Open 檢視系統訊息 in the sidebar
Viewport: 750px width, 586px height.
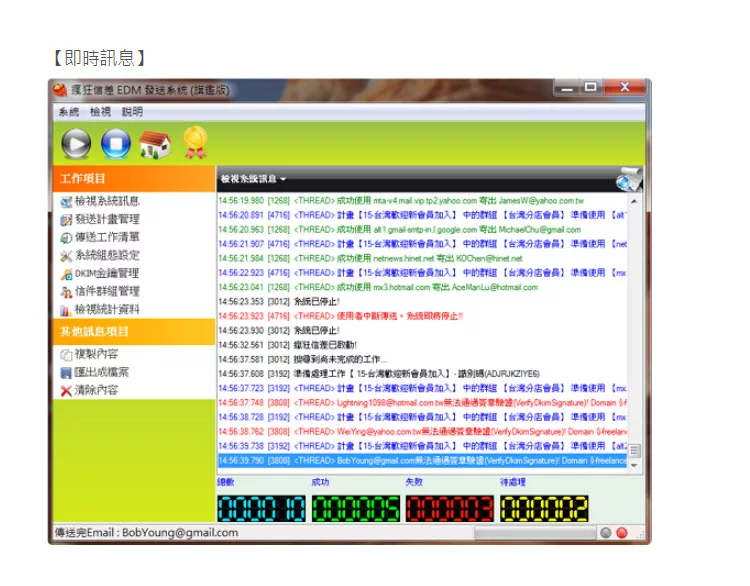pos(106,201)
